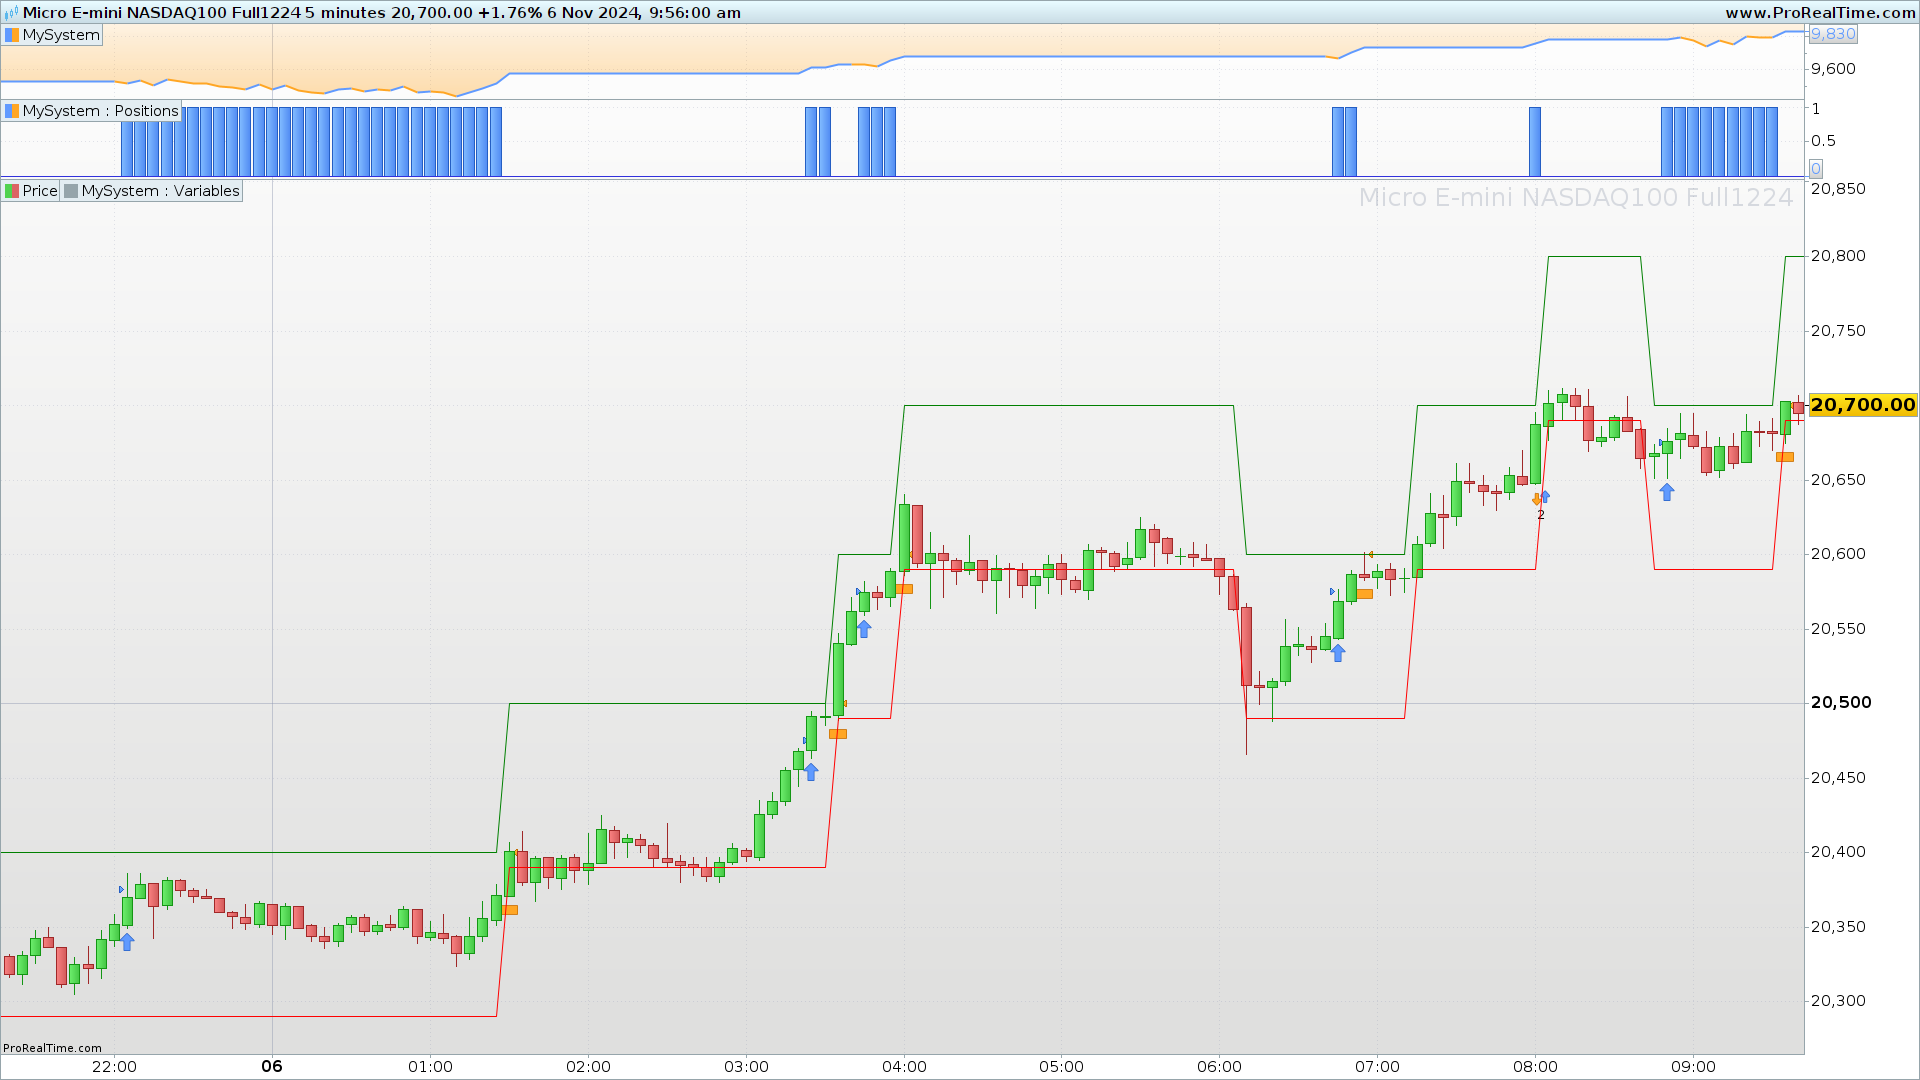Image resolution: width=1920 pixels, height=1080 pixels.
Task: Open the MySystem equity curve label
Action: coord(60,35)
